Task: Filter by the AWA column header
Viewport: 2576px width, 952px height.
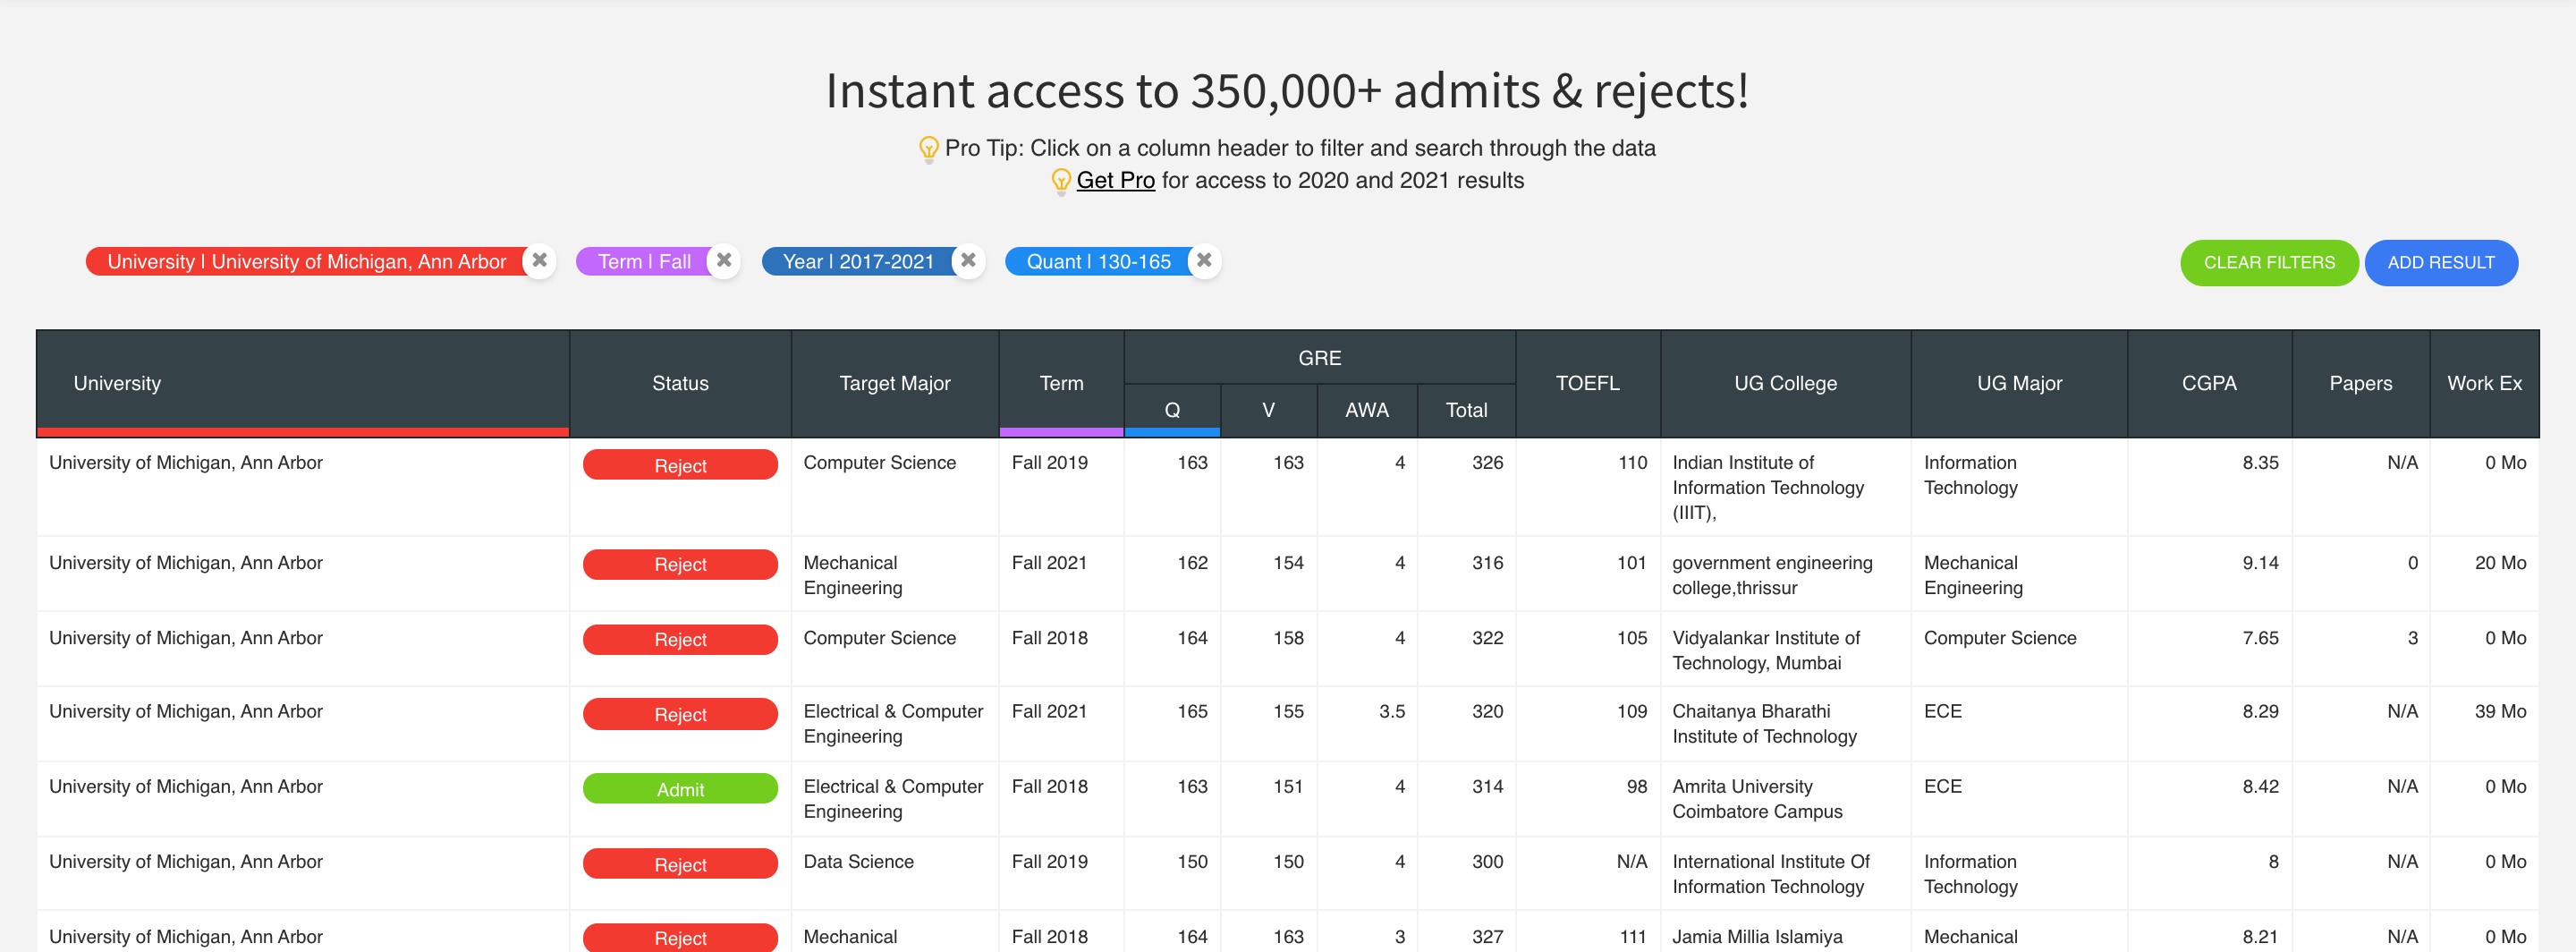Action: tap(1366, 410)
